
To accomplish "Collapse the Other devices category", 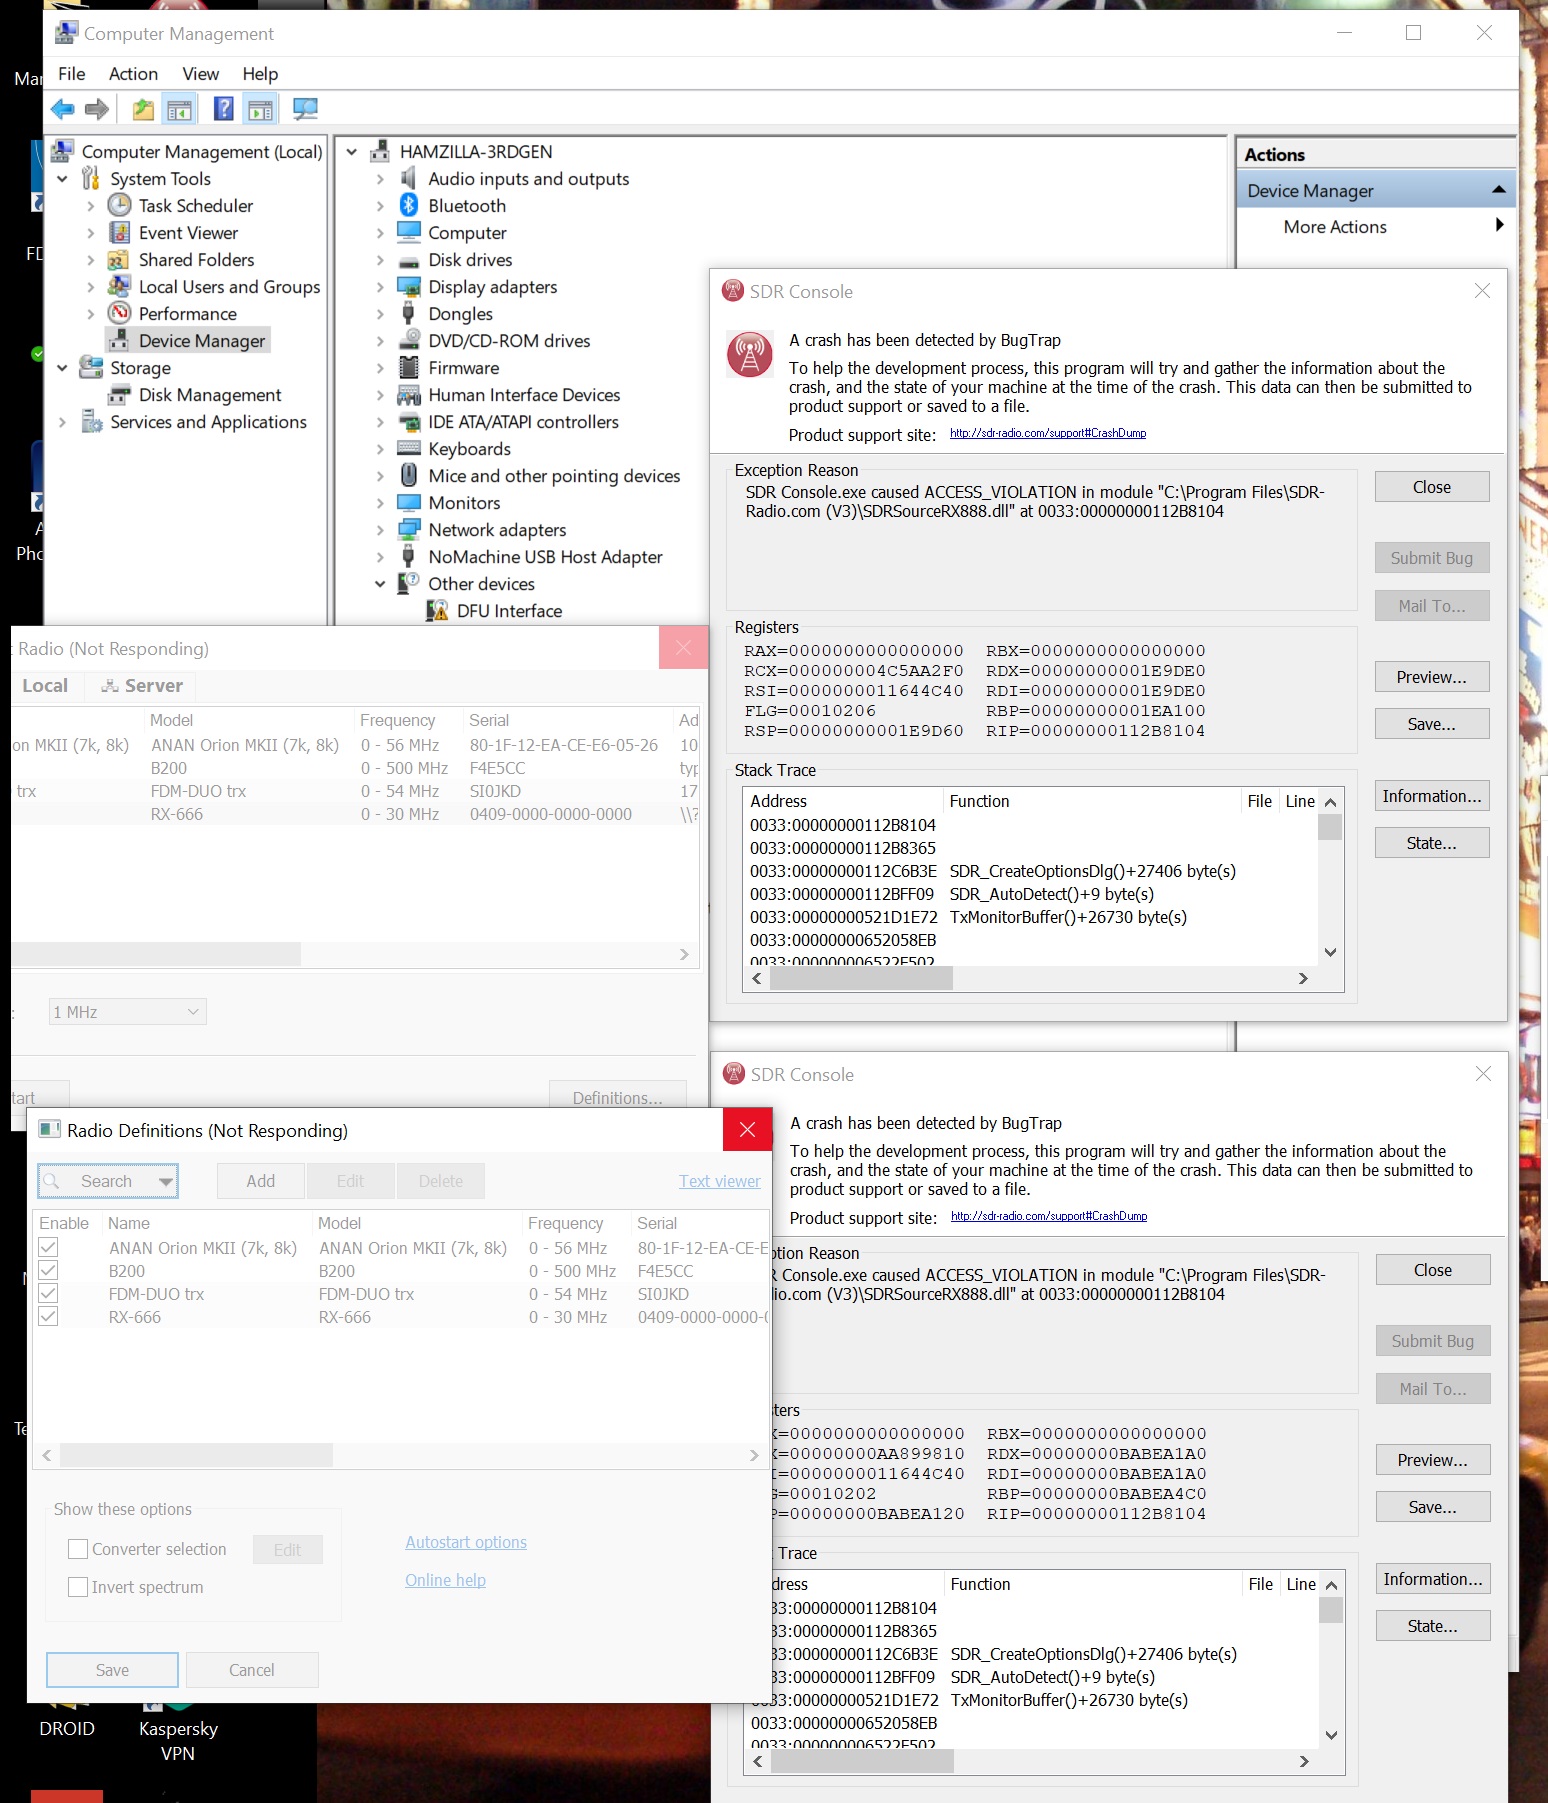I will [x=380, y=584].
